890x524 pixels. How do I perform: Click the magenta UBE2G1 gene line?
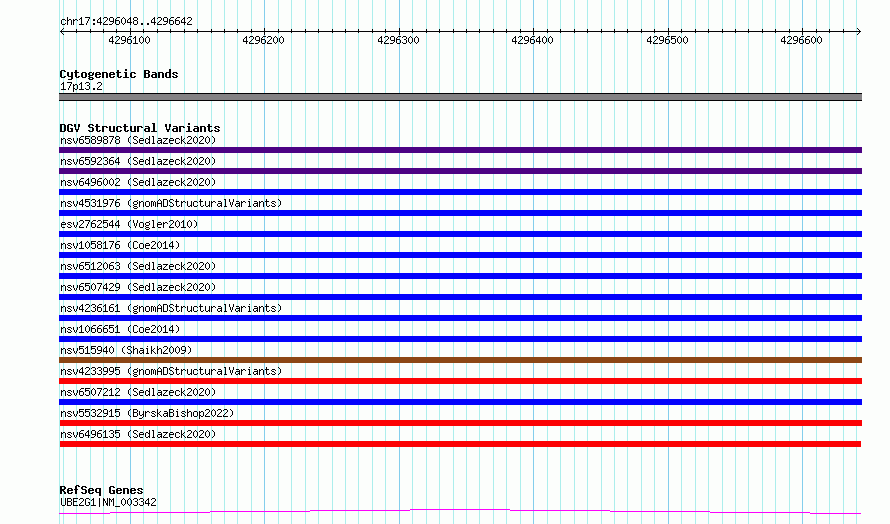(460, 512)
